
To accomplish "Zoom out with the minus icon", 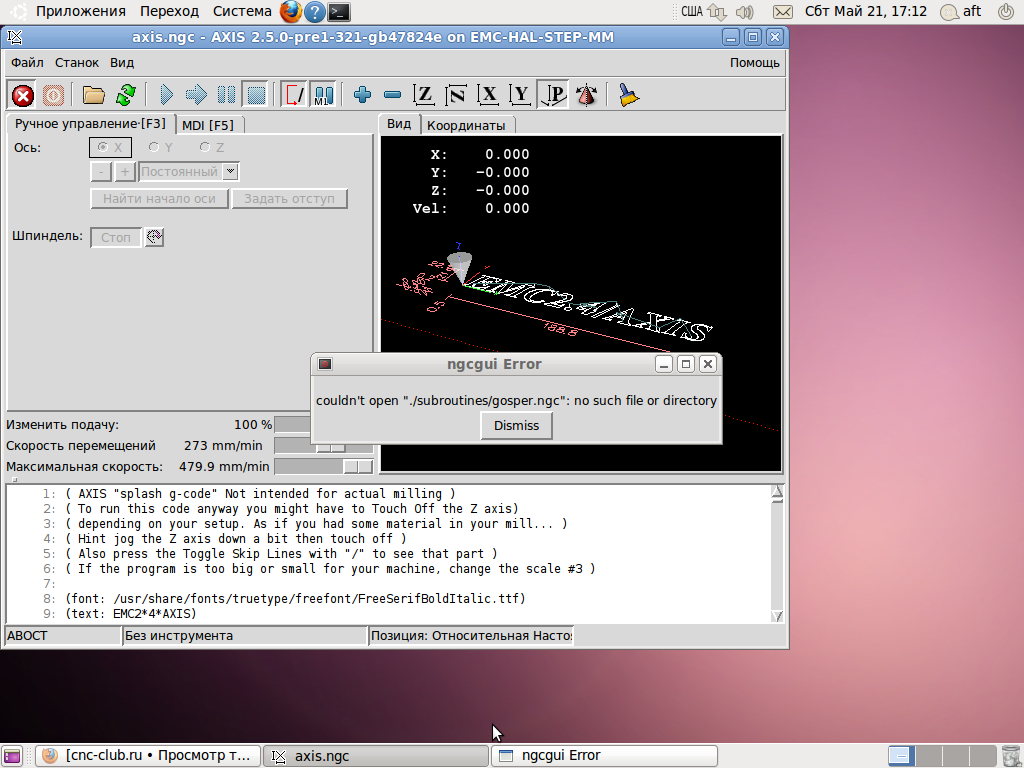I will point(392,95).
